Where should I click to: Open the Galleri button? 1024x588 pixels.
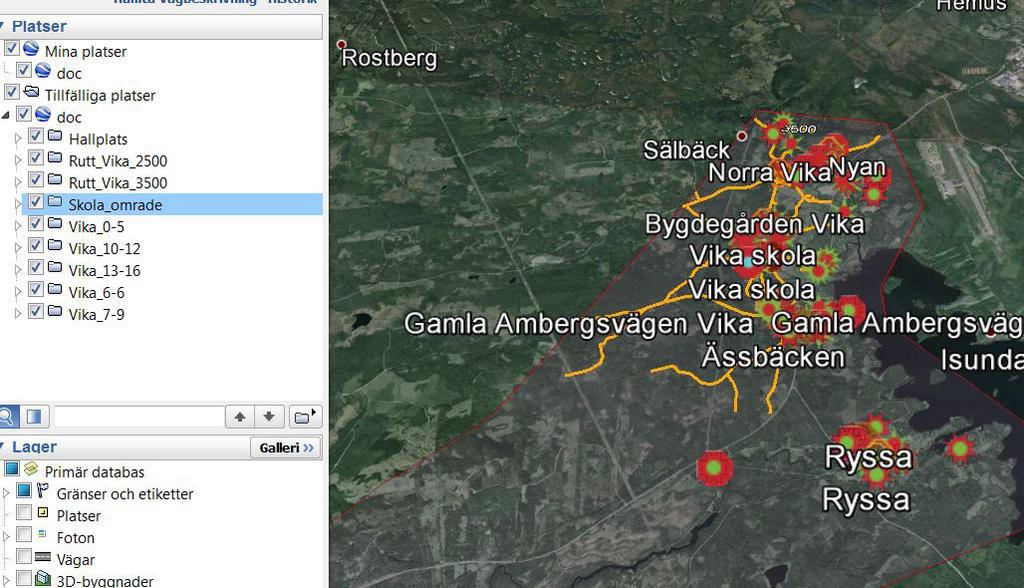286,448
